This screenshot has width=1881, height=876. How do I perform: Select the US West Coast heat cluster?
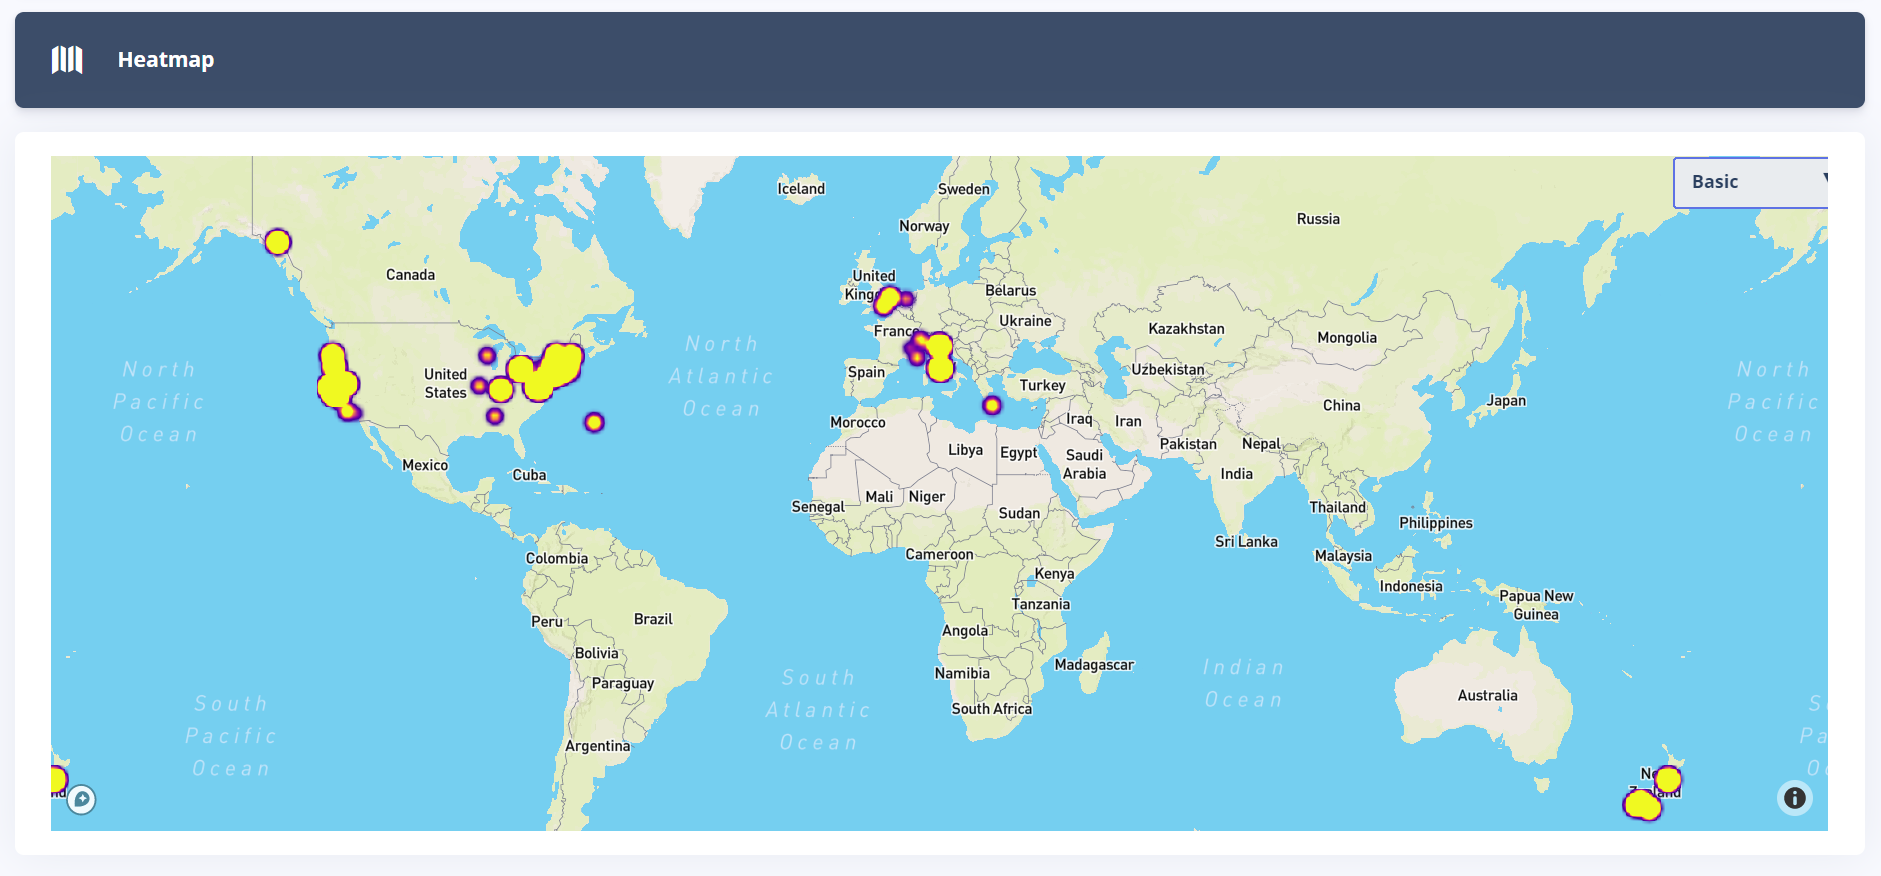pos(336,382)
